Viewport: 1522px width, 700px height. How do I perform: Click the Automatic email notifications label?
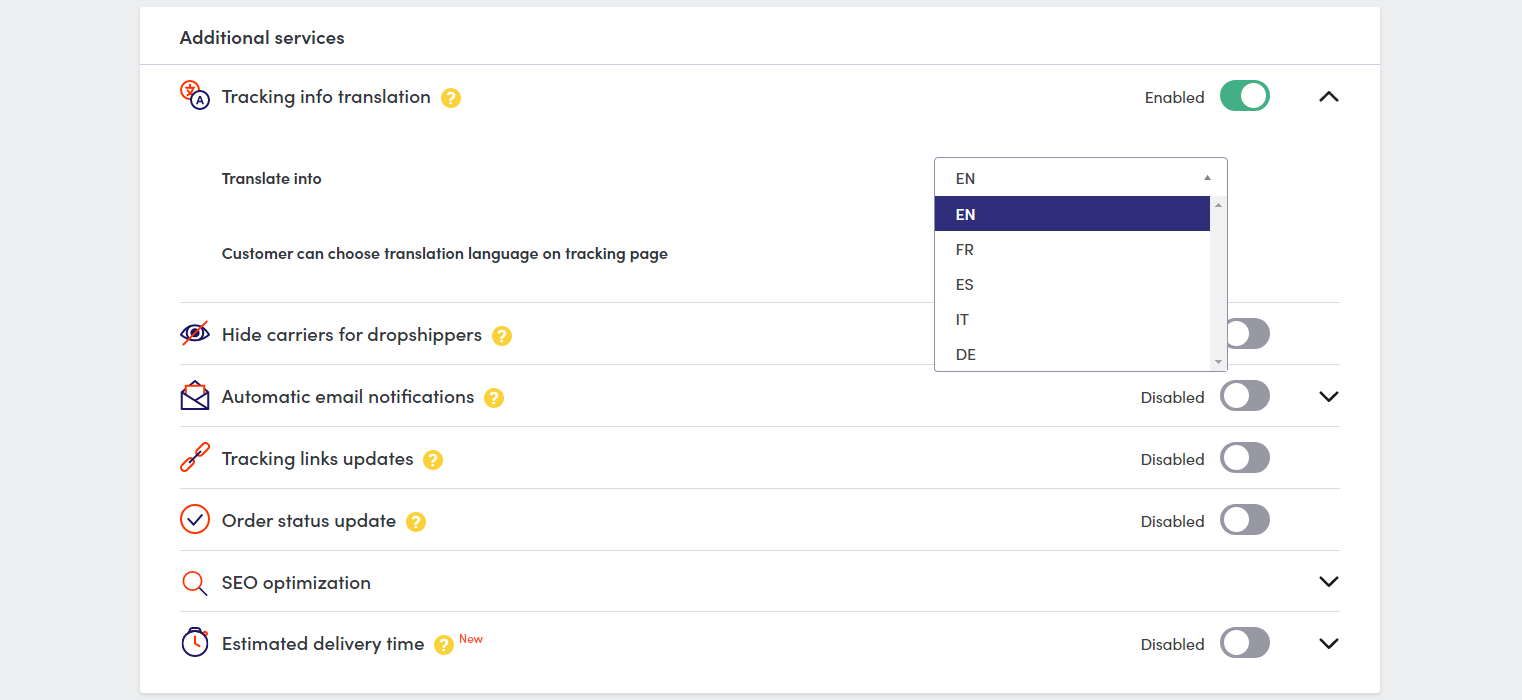pyautogui.click(x=348, y=397)
